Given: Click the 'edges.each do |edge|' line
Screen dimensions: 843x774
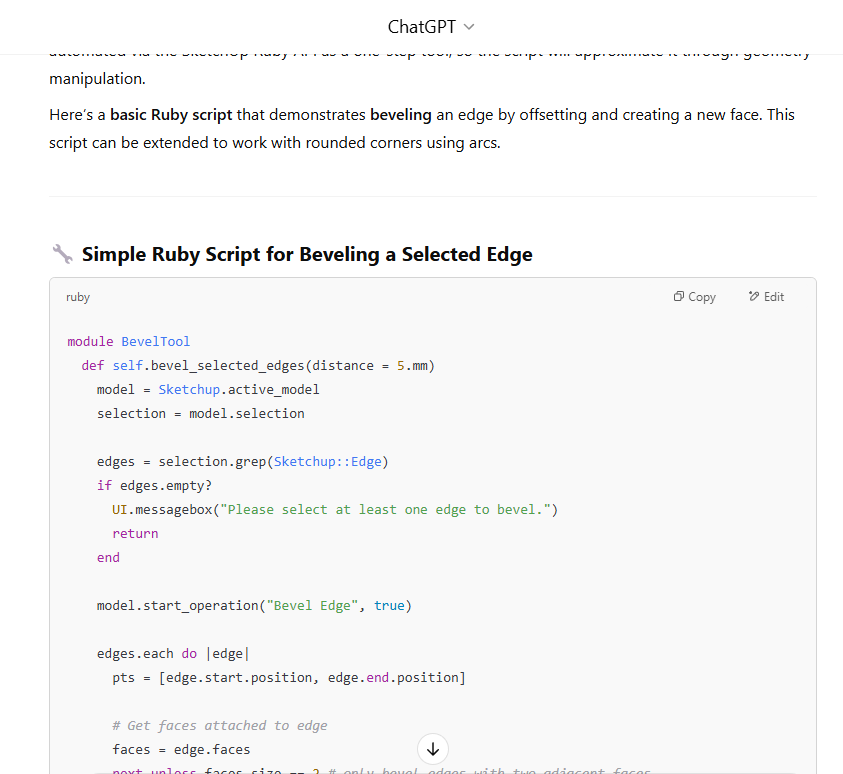Looking at the screenshot, I should point(173,653).
